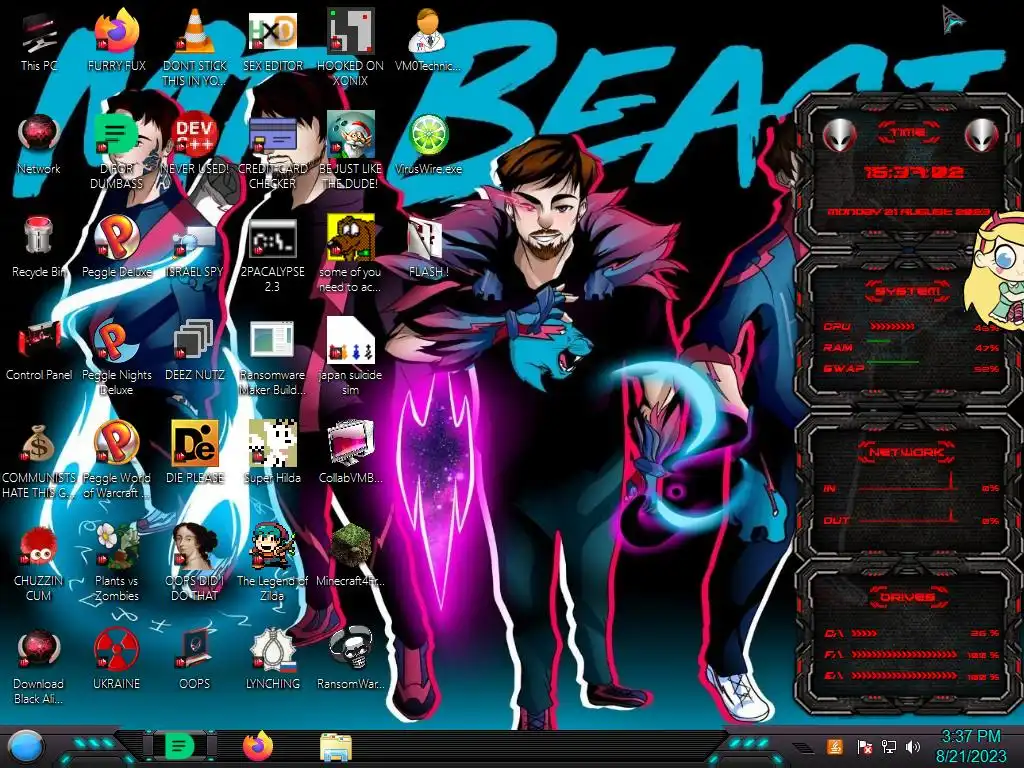This screenshot has width=1024, height=768.
Task: Launch Super Hilda game icon
Action: [272, 454]
